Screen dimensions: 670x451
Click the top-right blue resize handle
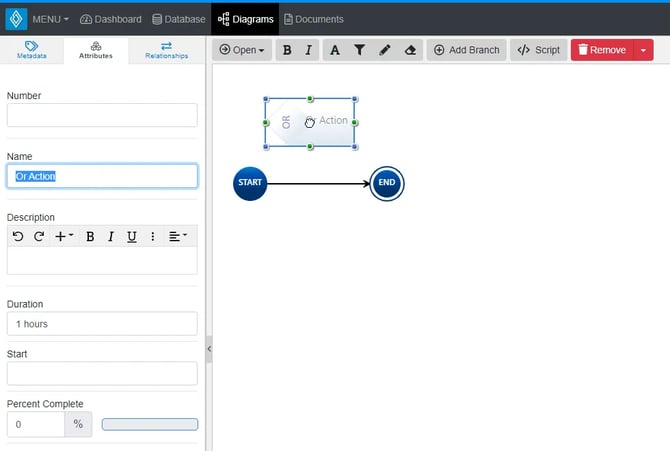click(355, 99)
